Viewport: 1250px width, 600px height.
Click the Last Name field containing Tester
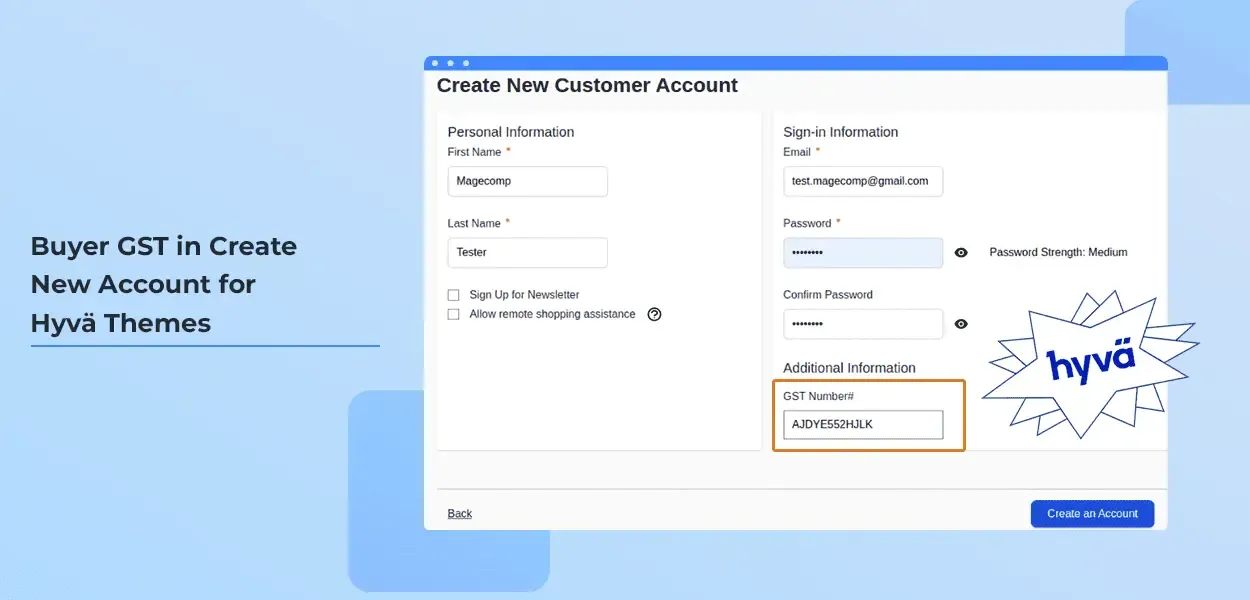527,253
